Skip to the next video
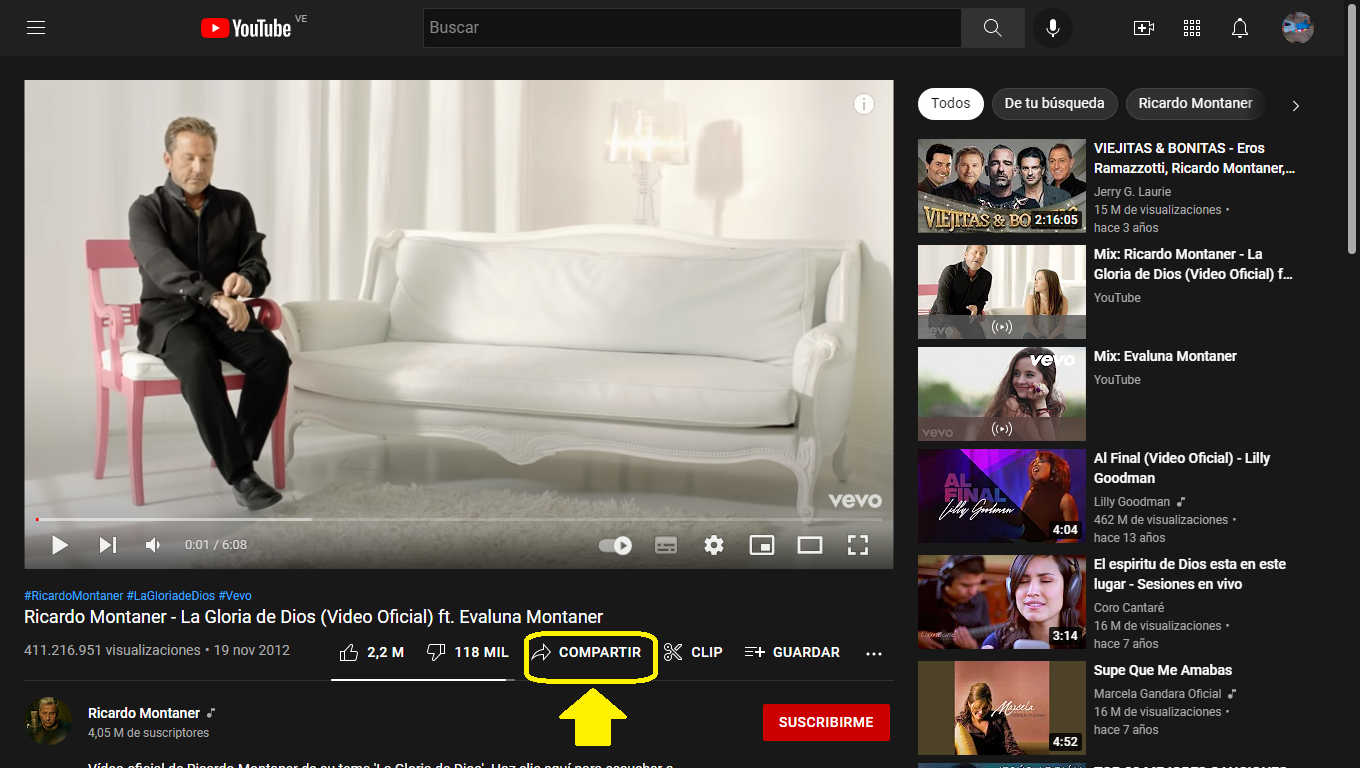Image resolution: width=1360 pixels, height=768 pixels. click(x=108, y=545)
